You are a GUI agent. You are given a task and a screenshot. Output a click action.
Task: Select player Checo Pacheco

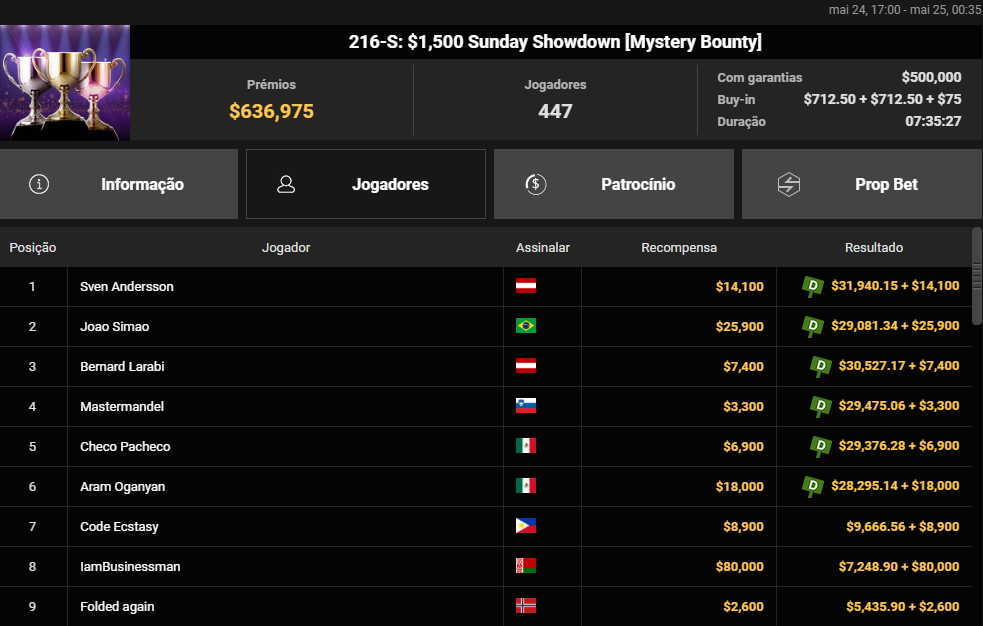pyautogui.click(x=125, y=447)
